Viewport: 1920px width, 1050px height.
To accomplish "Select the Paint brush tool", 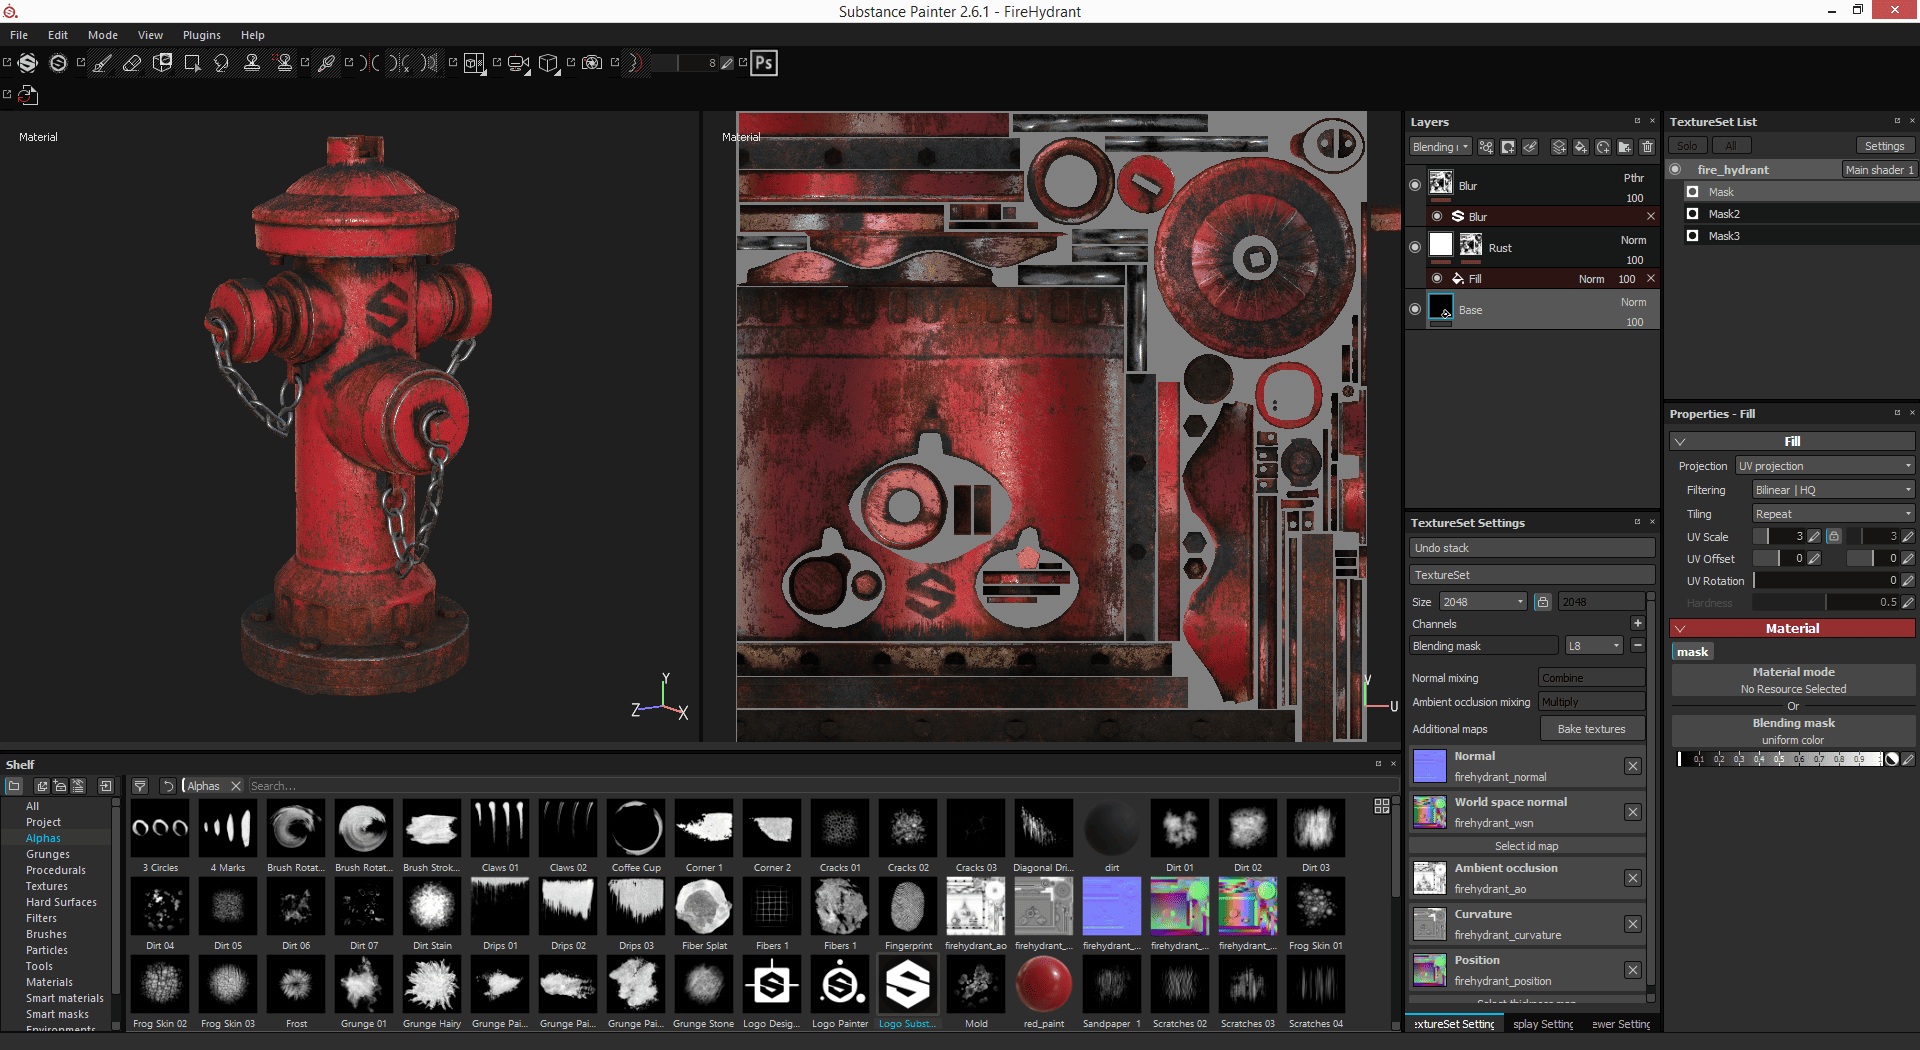I will [x=102, y=63].
